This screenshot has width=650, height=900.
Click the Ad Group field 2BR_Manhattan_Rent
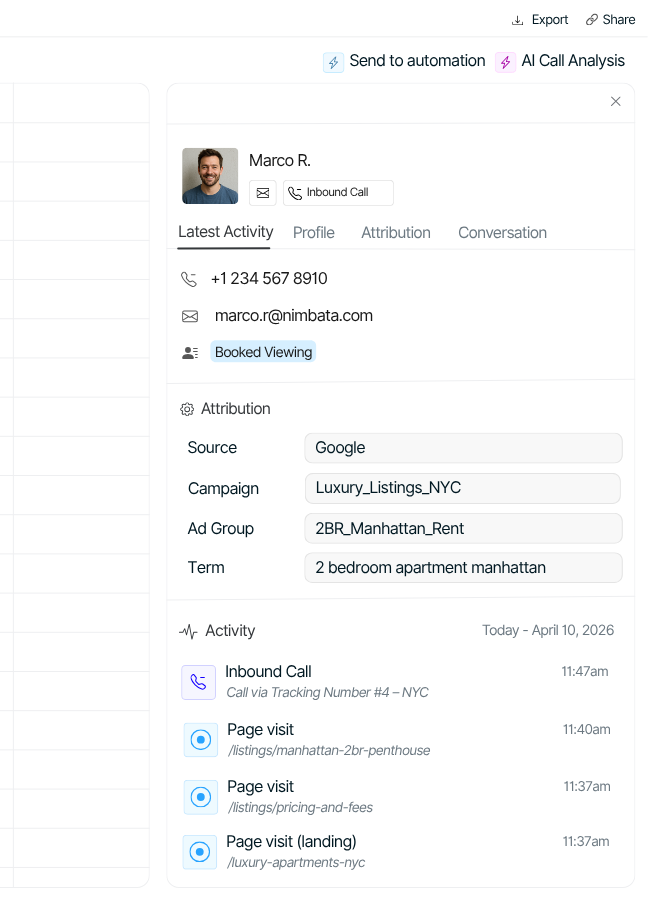(x=463, y=529)
